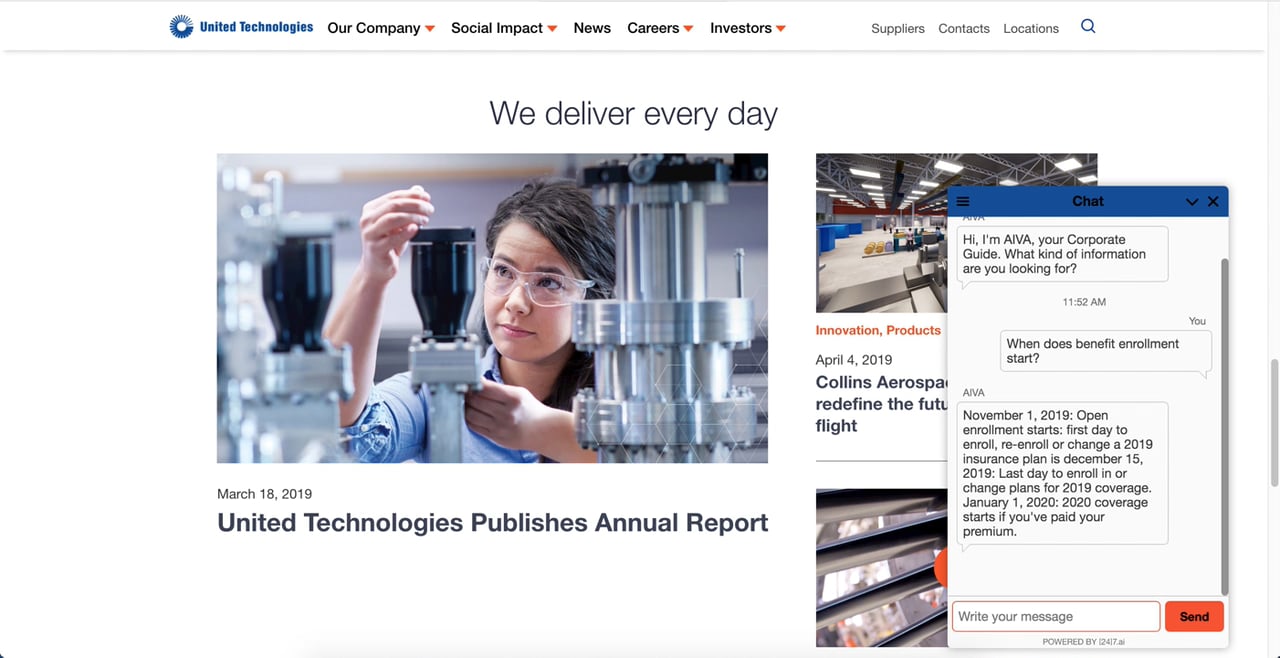Open the Locations link
This screenshot has width=1280, height=658.
pos(1031,28)
